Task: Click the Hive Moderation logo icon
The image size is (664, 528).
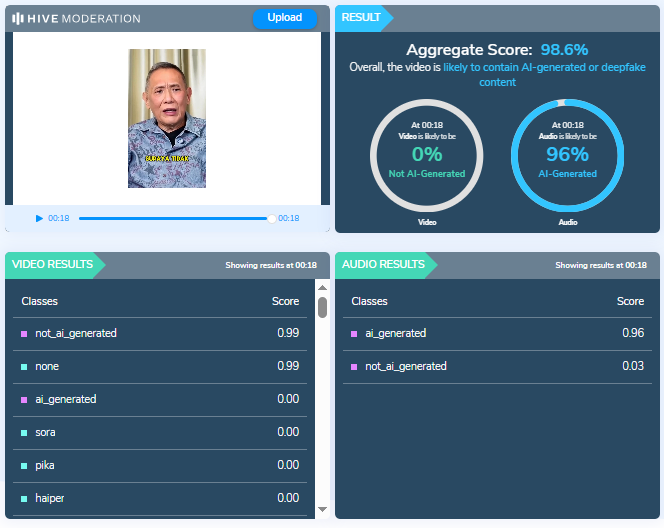Action: (18, 18)
